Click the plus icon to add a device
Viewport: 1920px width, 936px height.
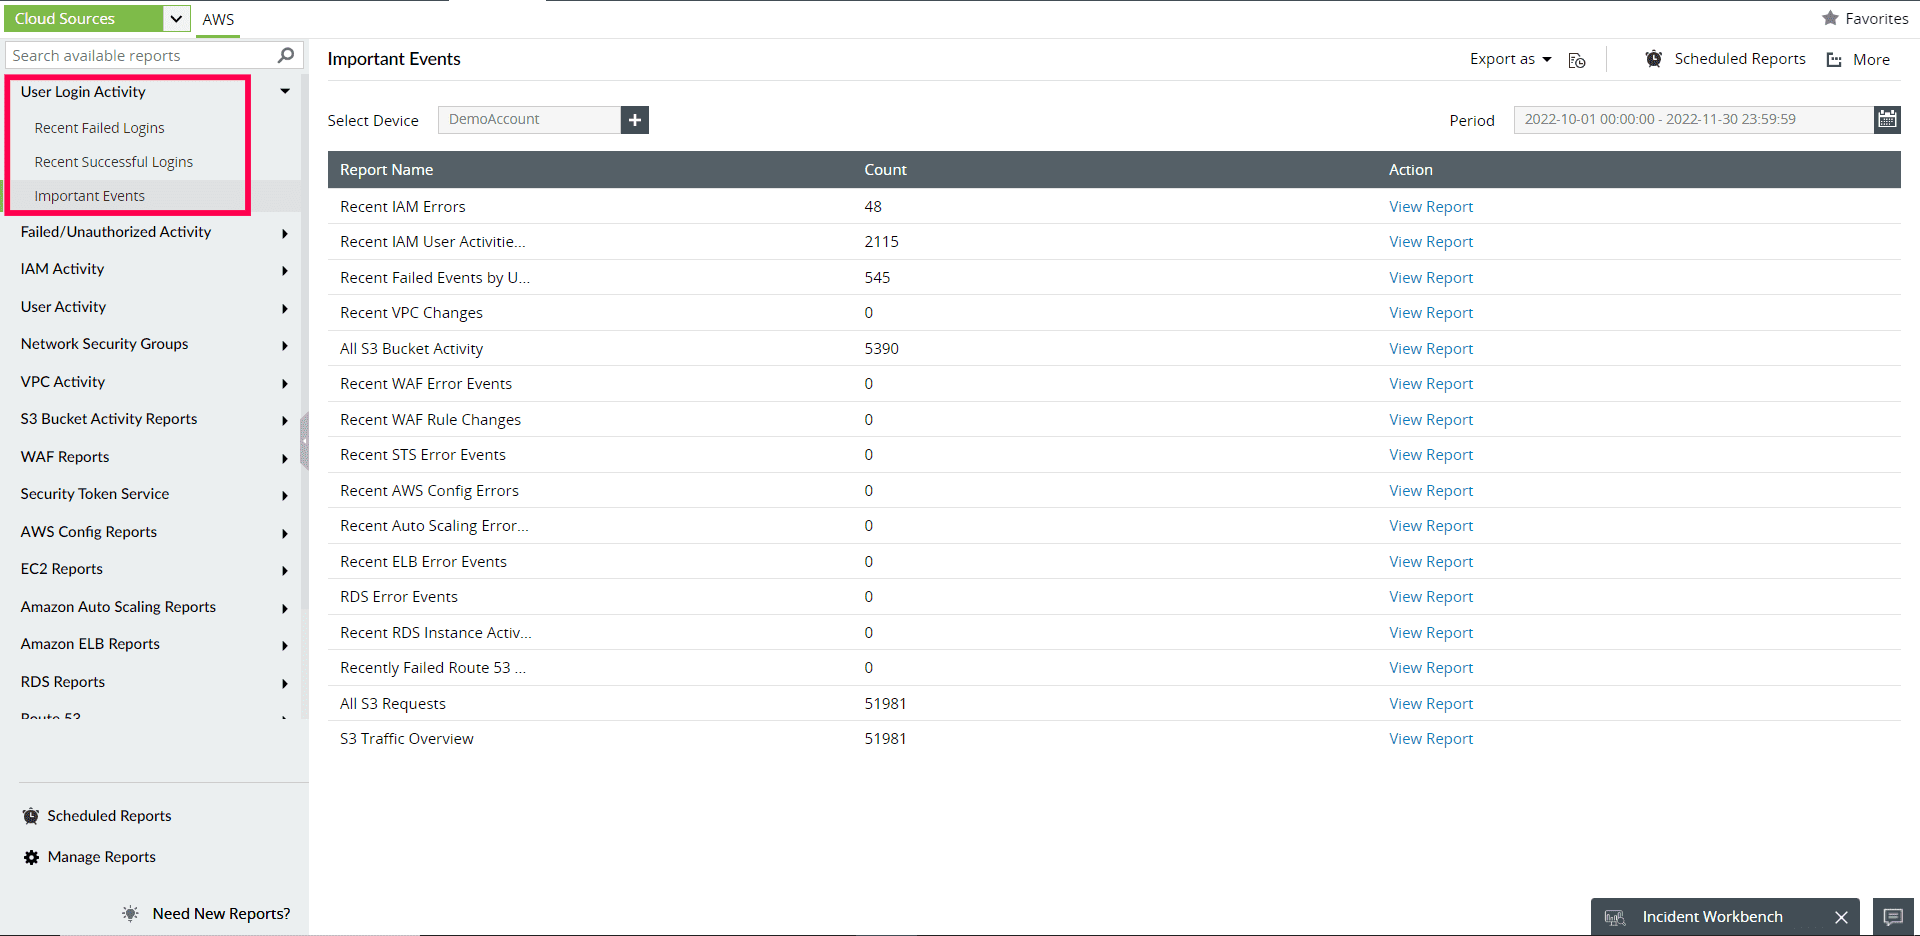pyautogui.click(x=634, y=119)
